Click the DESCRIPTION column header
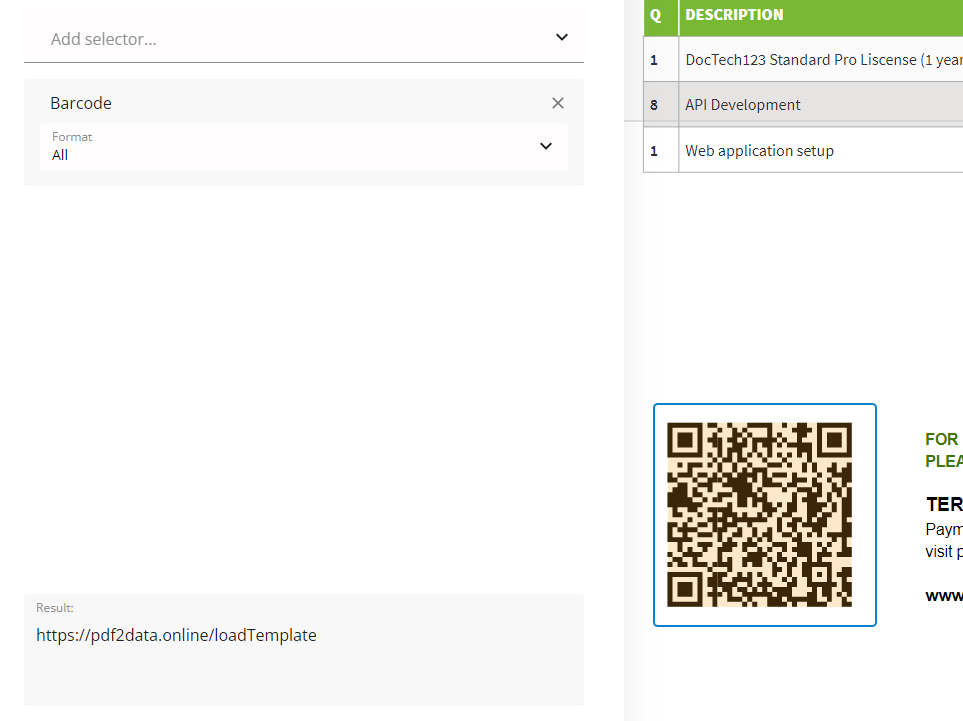The width and height of the screenshot is (963, 721). point(734,15)
